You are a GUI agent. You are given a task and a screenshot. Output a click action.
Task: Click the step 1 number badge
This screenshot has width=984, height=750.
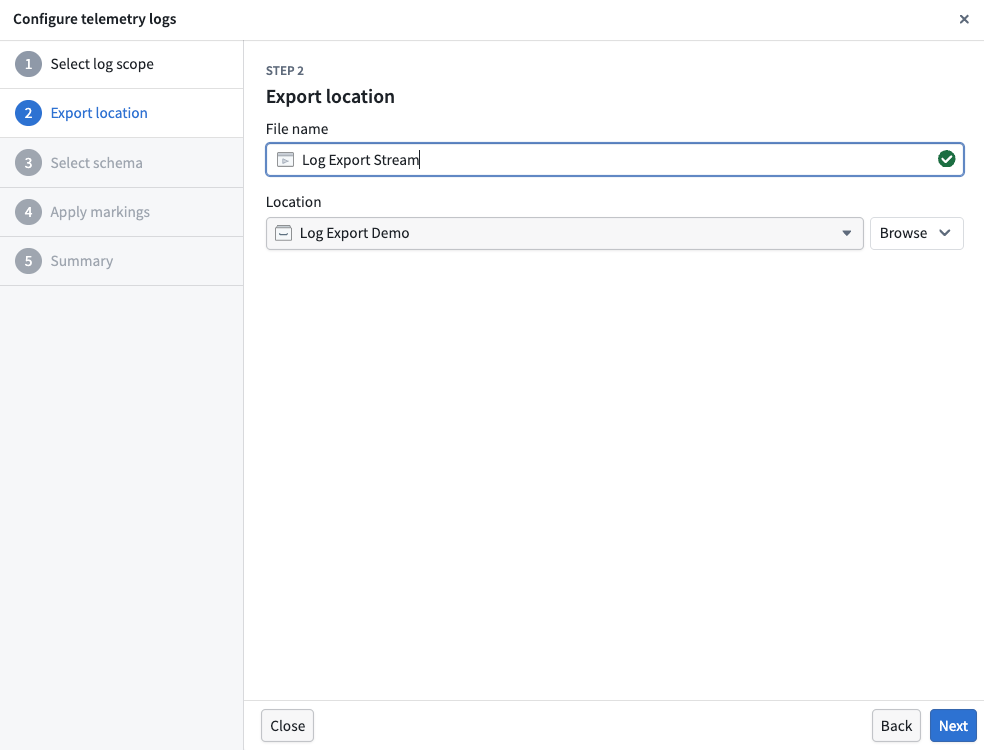point(28,64)
